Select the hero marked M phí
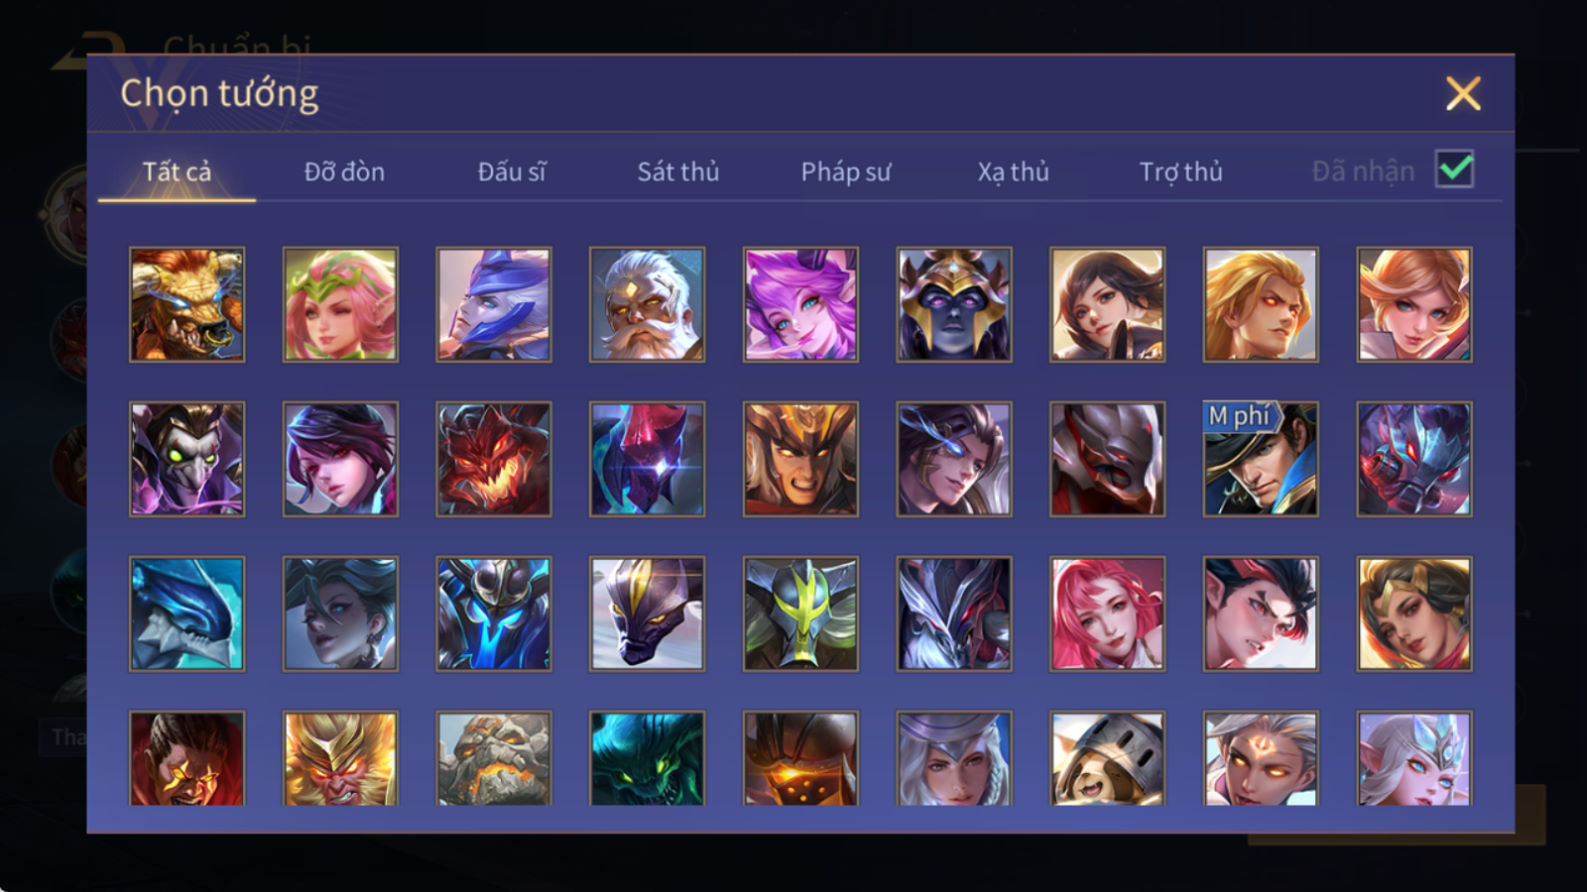Screen dimensions: 1587x892 click(1260, 459)
